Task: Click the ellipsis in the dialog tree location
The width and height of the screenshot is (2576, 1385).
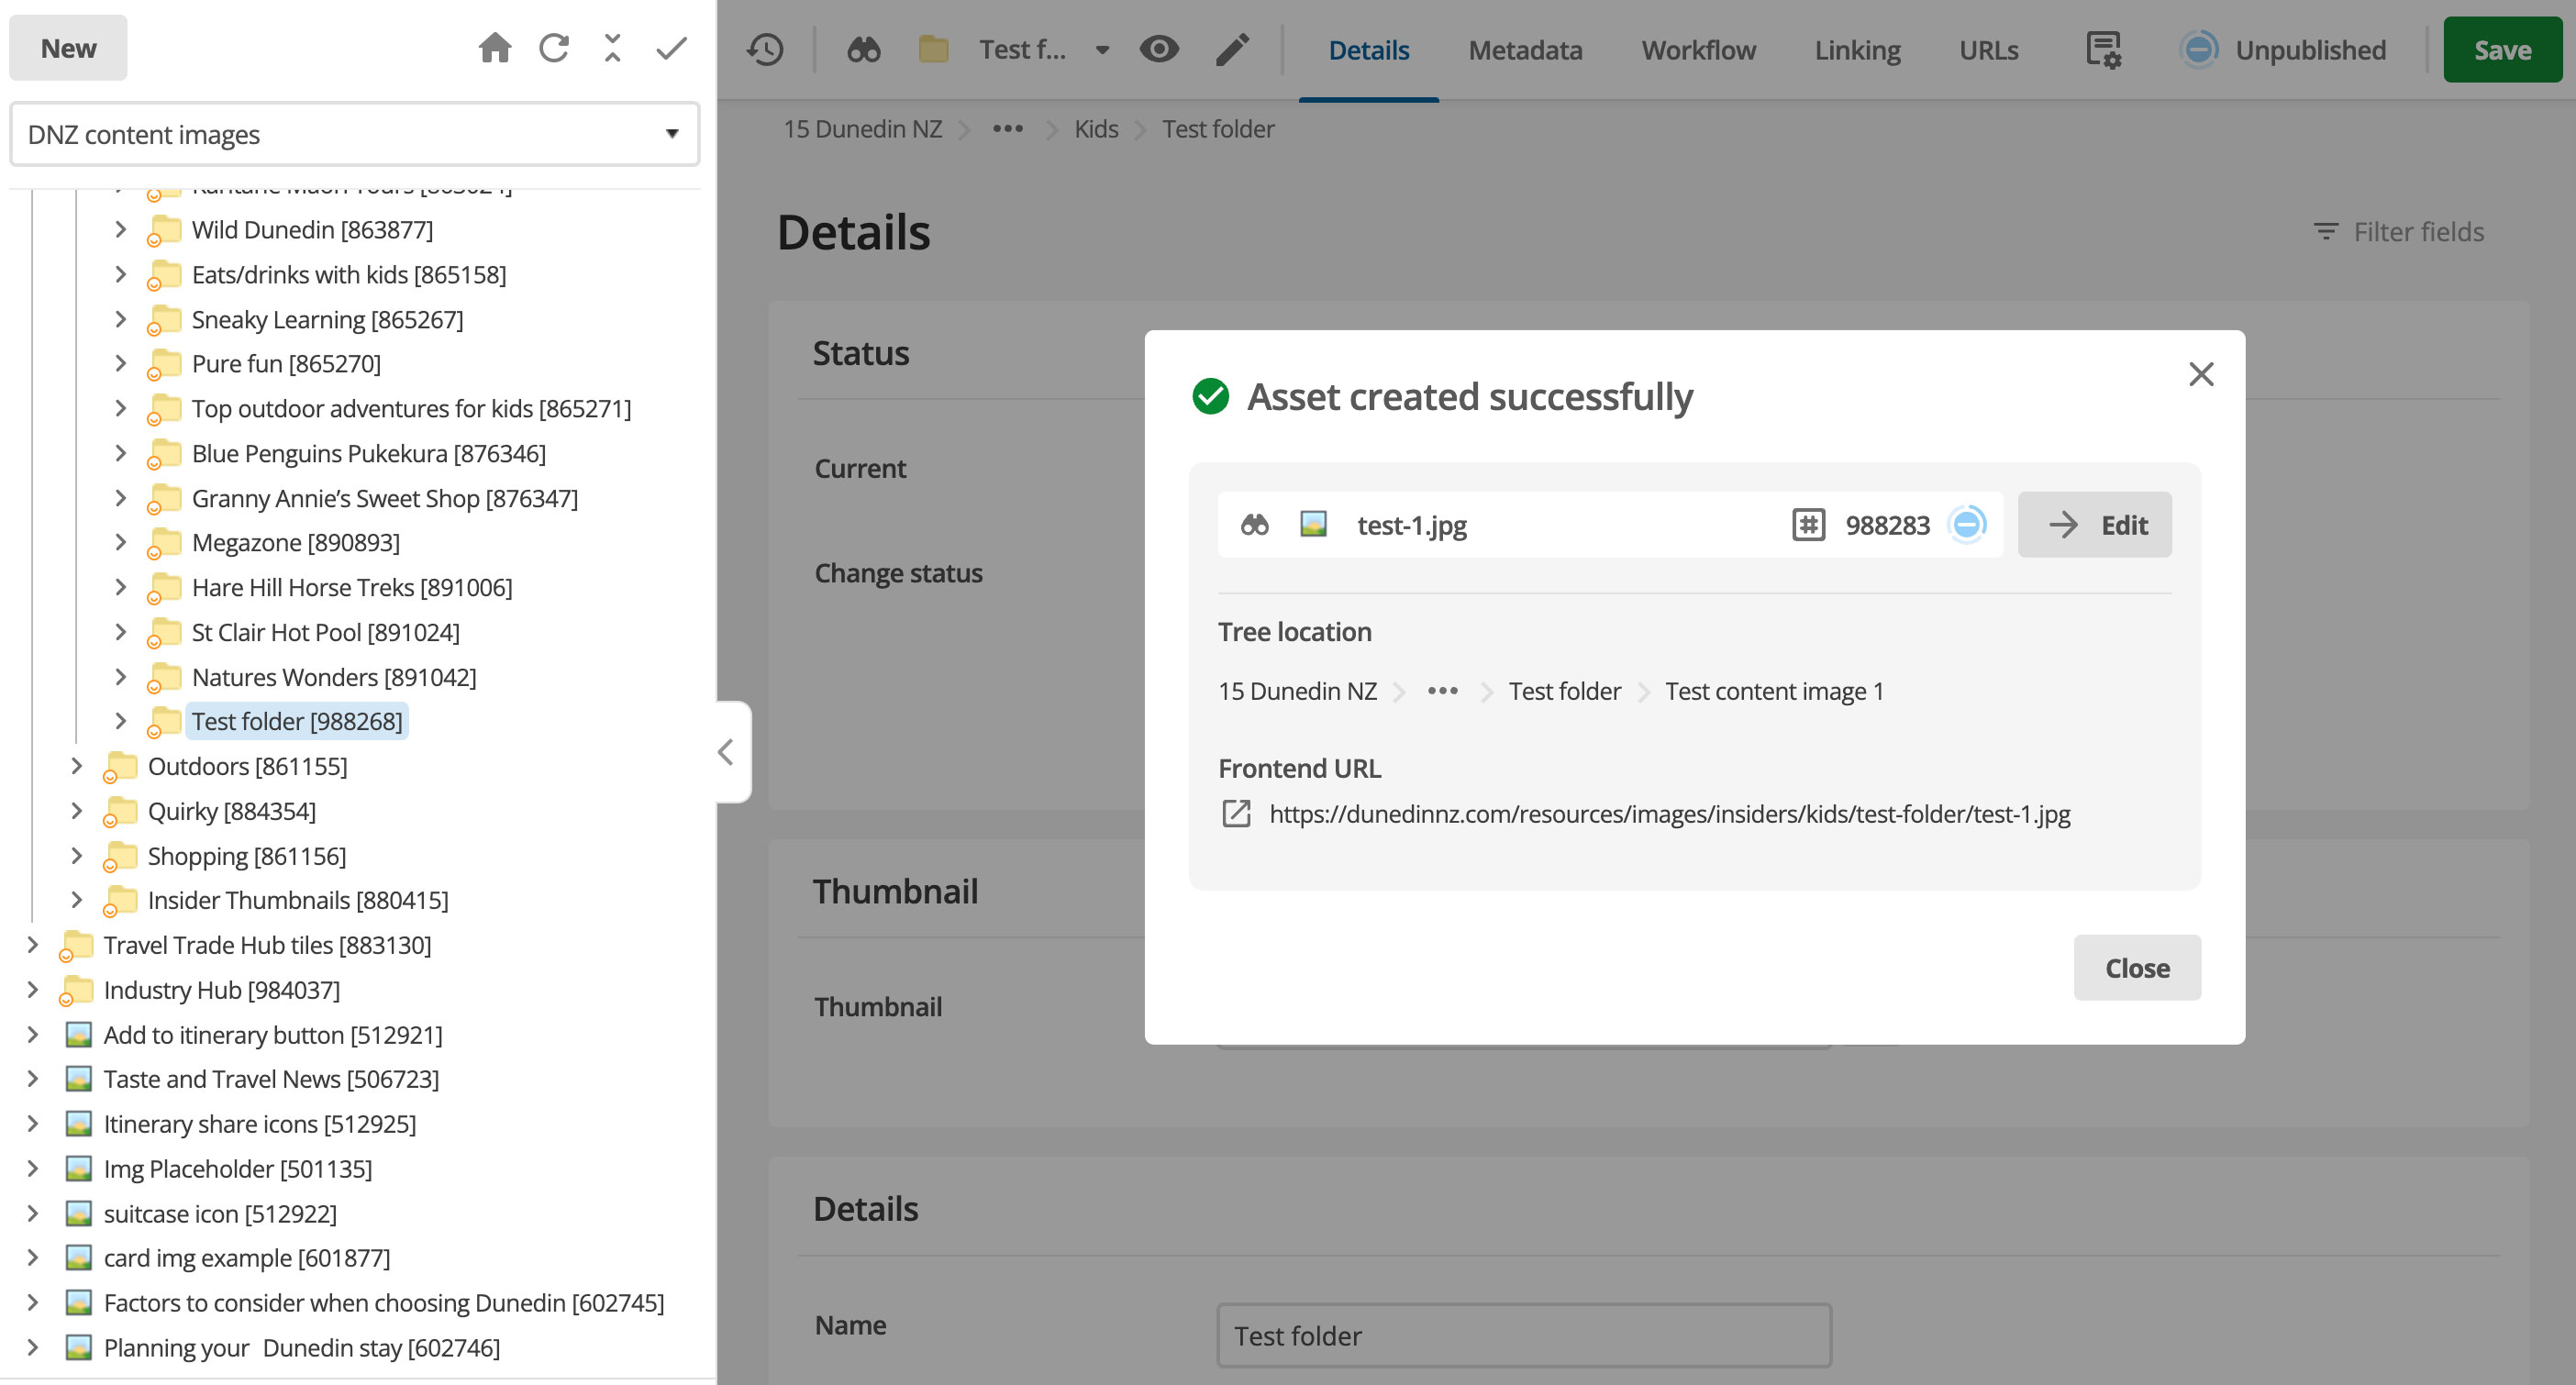Action: pos(1442,691)
